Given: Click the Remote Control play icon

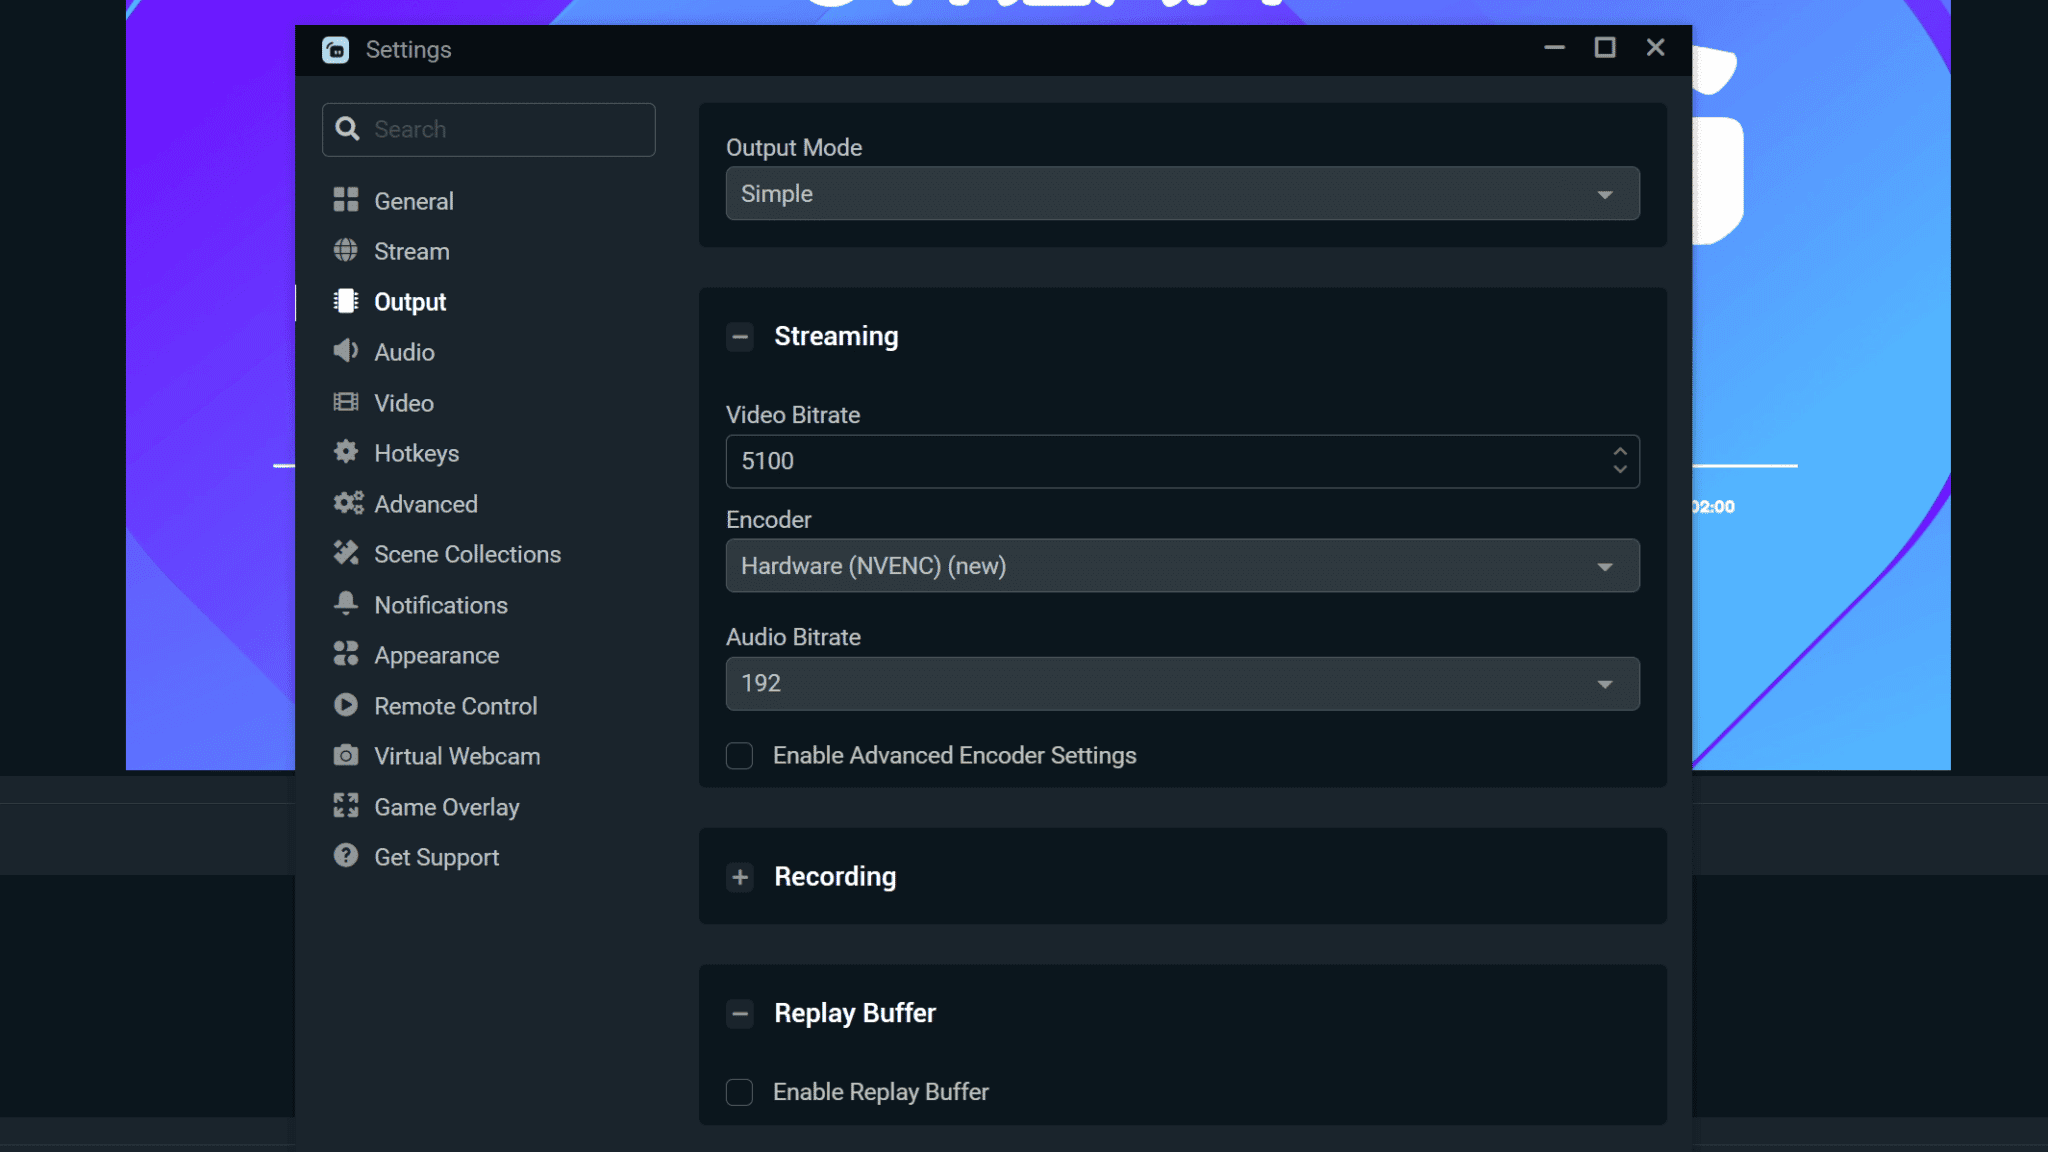Looking at the screenshot, I should pos(345,705).
